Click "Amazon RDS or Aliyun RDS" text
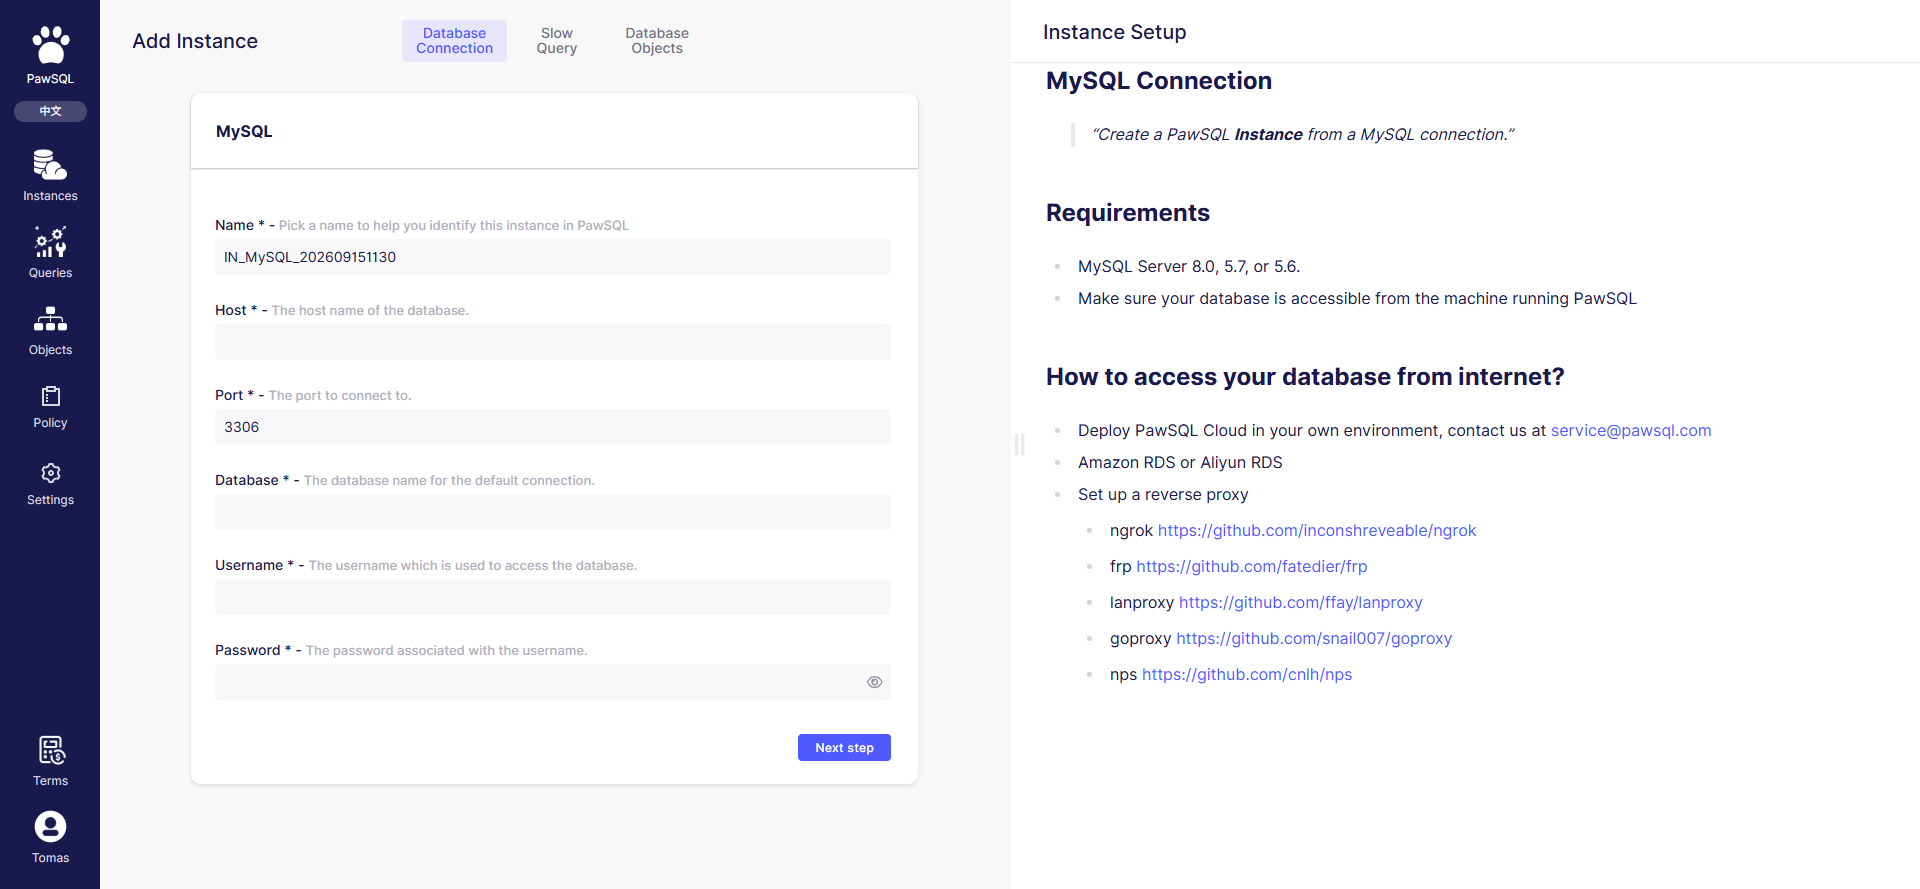Screen dimensions: 1920x889 [x=1180, y=462]
